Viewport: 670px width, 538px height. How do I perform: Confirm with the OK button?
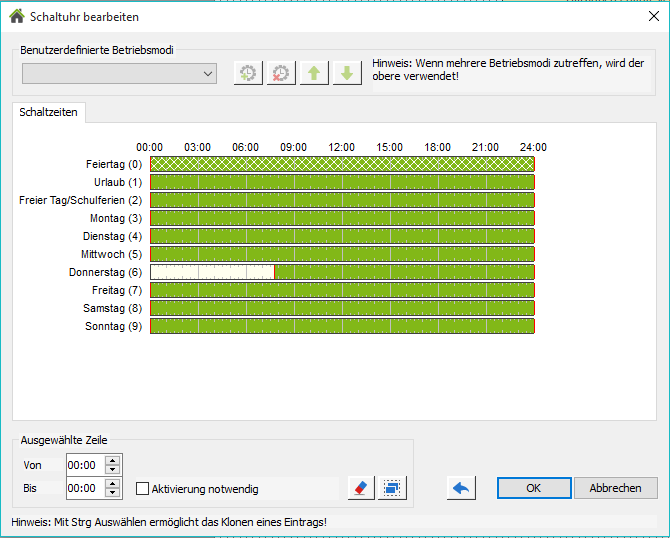click(x=534, y=488)
